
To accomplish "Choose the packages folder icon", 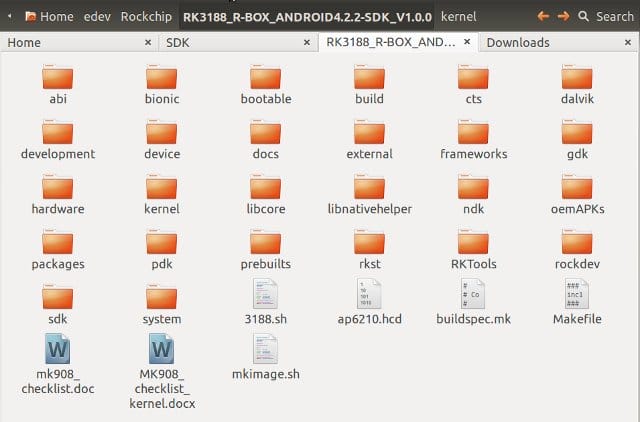I will [58, 242].
